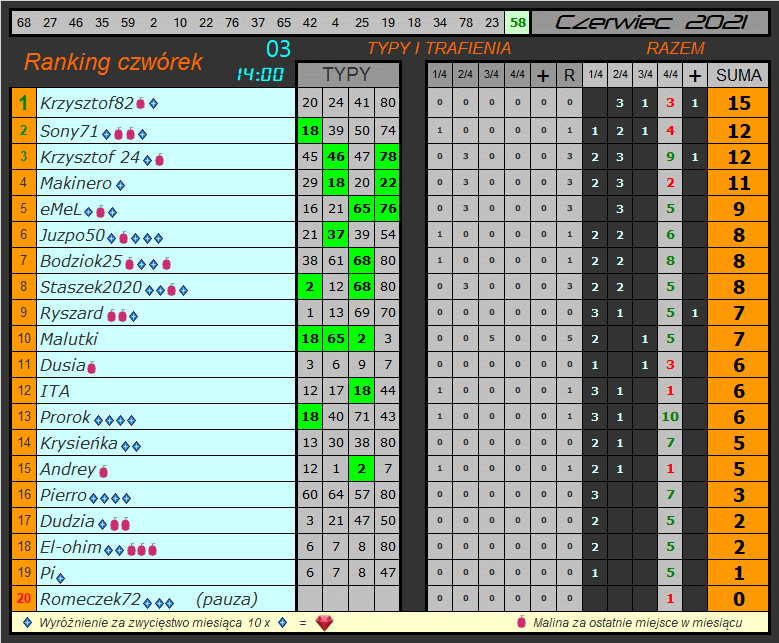779x643 pixels.
Task: Select player name Prorok
Action: click(x=66, y=417)
